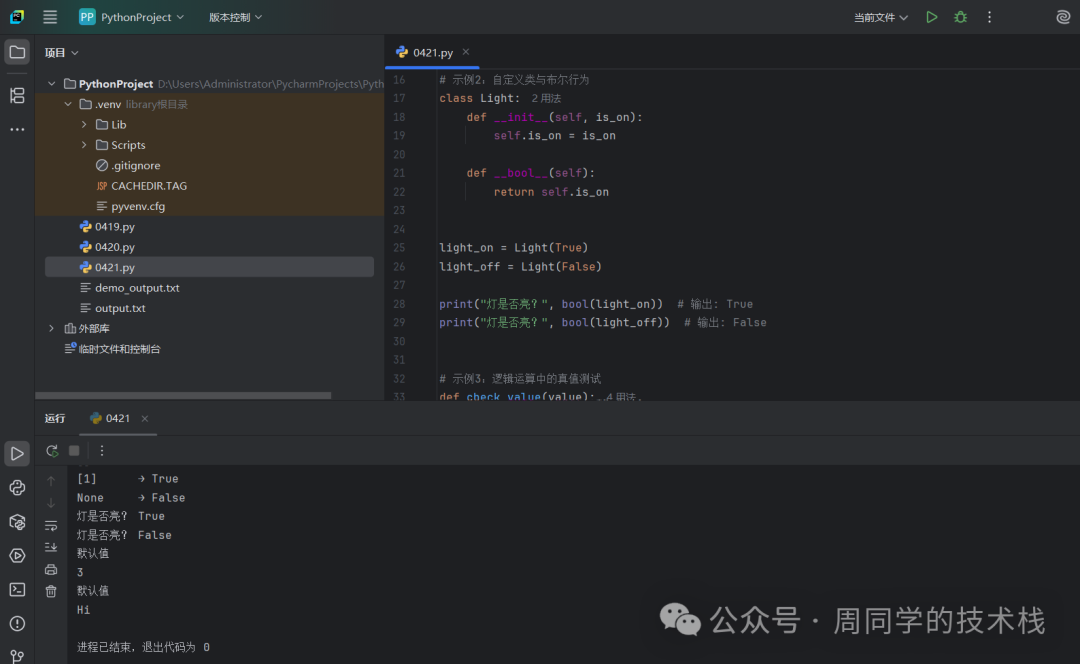Image resolution: width=1080 pixels, height=664 pixels.
Task: Click the 2 用法 usages hint on class Light
Action: pos(546,98)
